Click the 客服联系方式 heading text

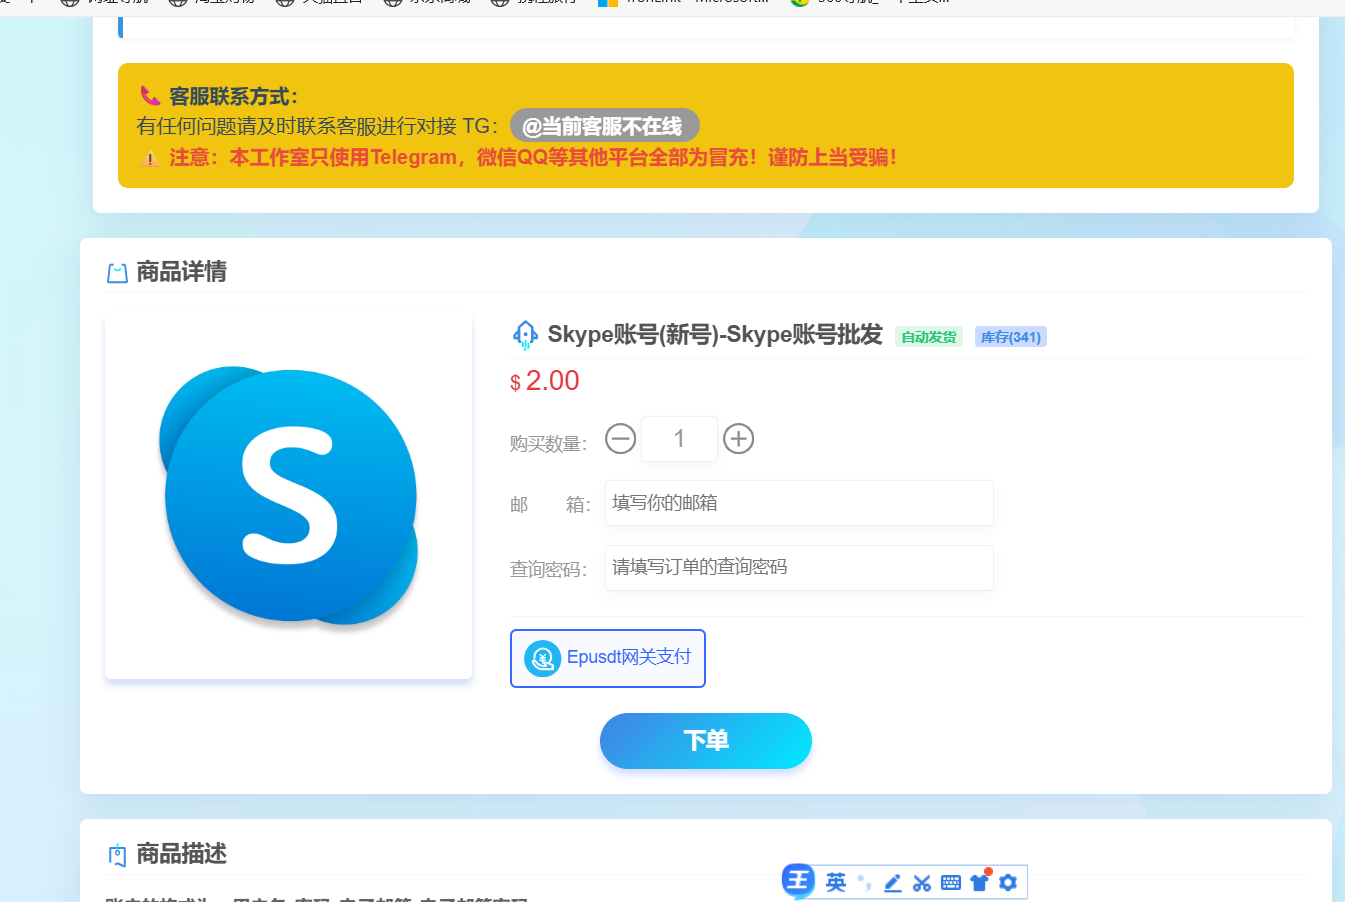233,96
